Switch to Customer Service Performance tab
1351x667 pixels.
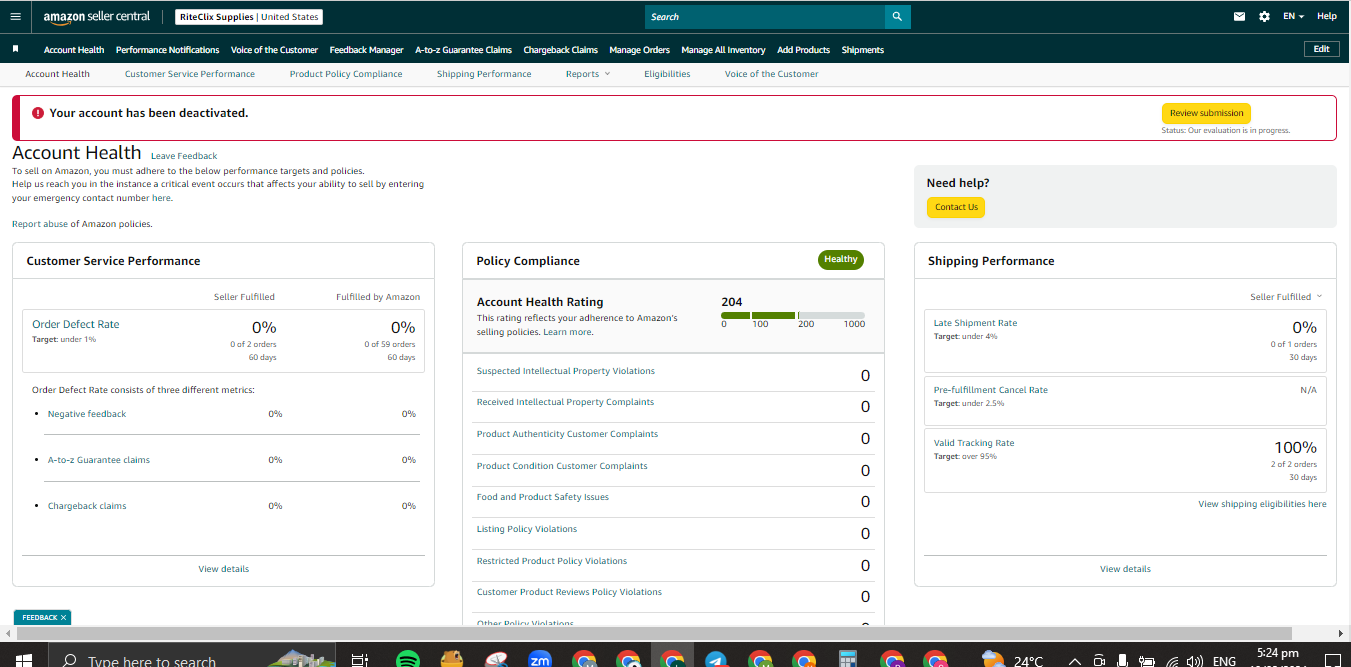click(x=190, y=74)
